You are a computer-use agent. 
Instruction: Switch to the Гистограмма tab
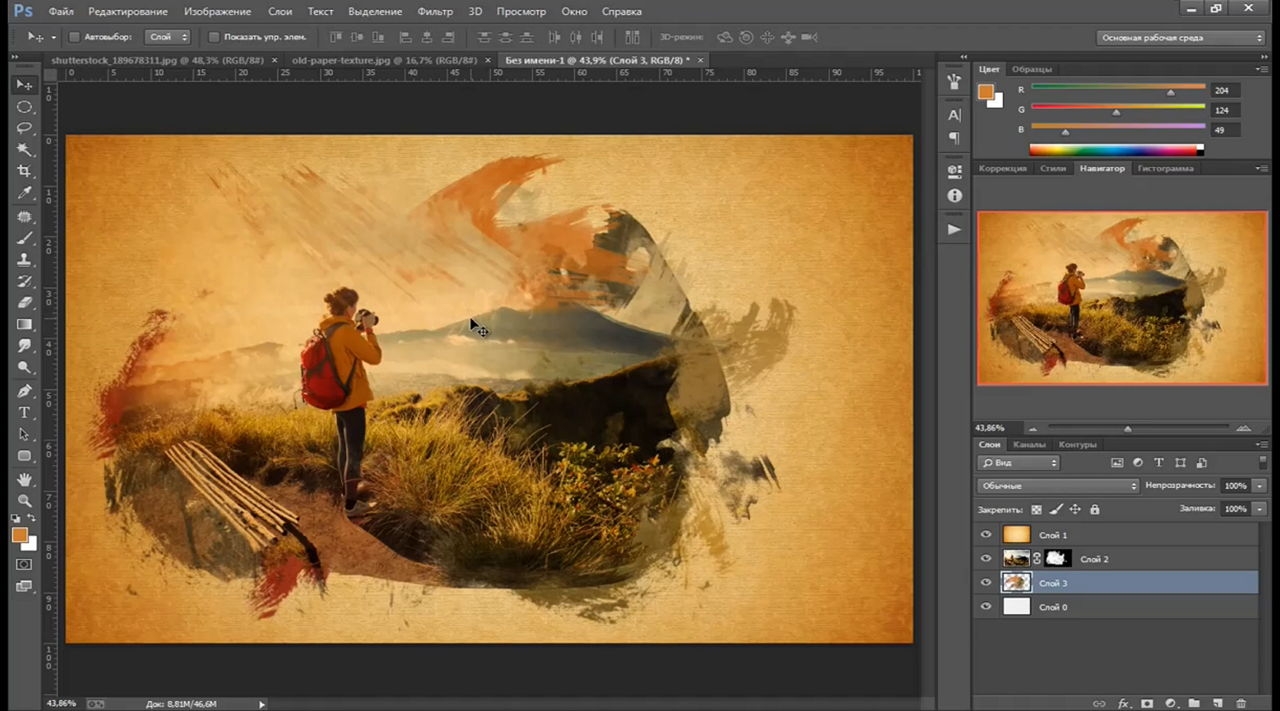pyautogui.click(x=1165, y=169)
